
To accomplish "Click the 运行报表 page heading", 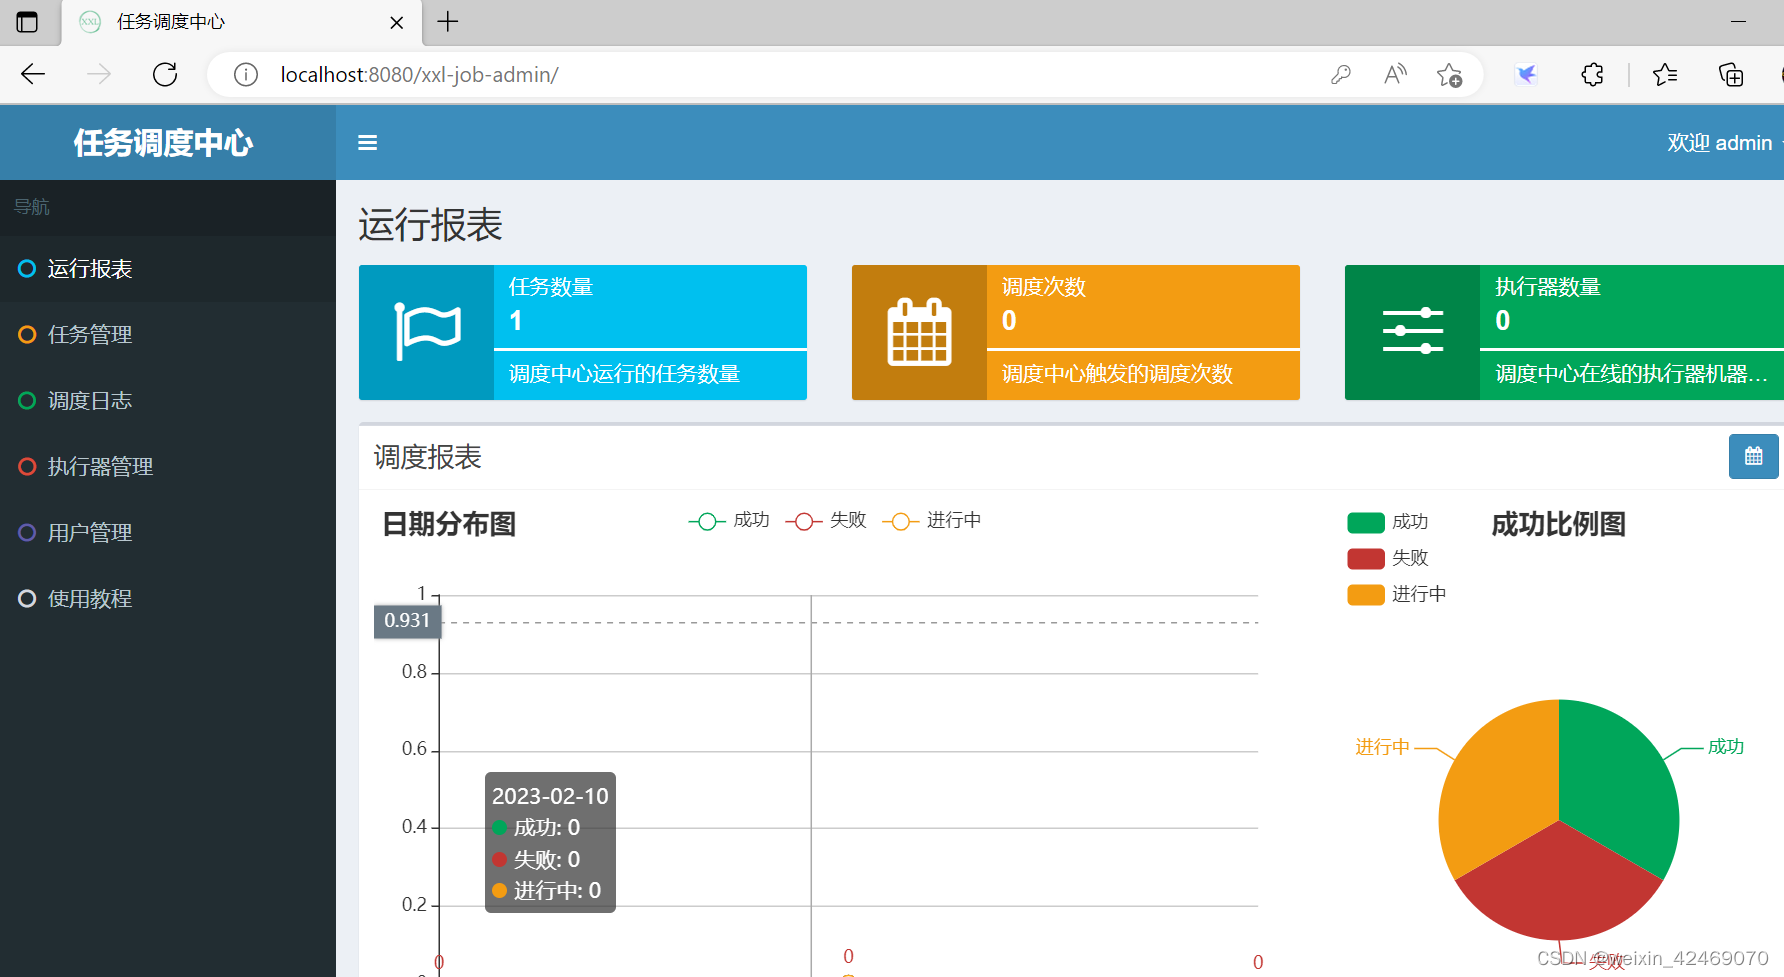I will pos(430,225).
